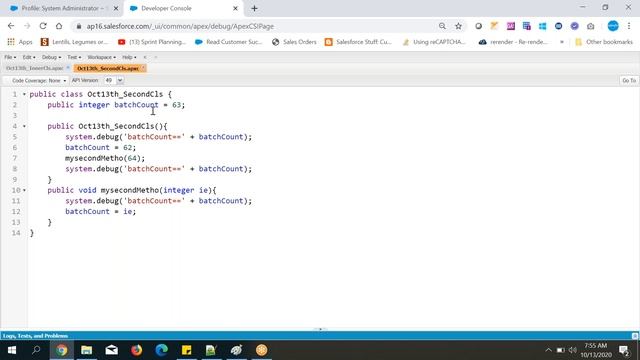Open the Other bookmarks folder

(604, 42)
